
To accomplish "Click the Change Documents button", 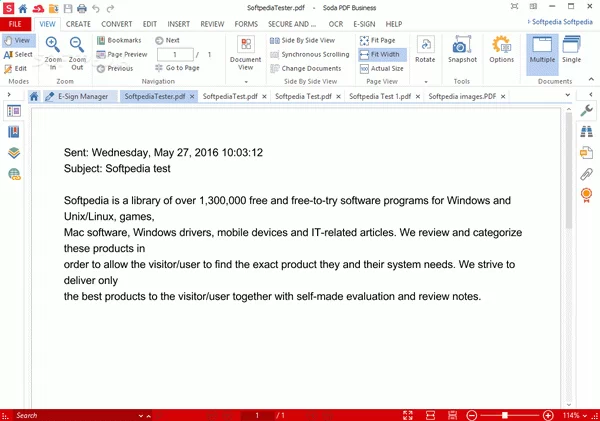I will [x=305, y=68].
